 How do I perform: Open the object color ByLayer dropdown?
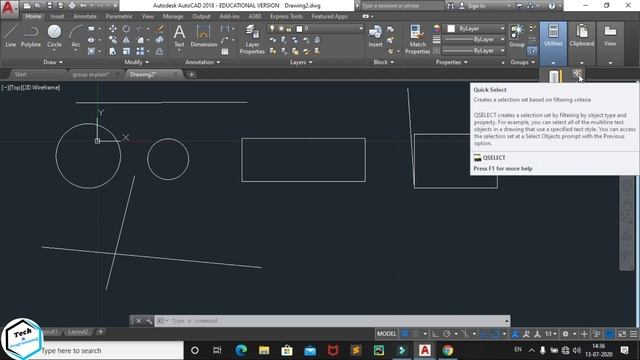(474, 29)
